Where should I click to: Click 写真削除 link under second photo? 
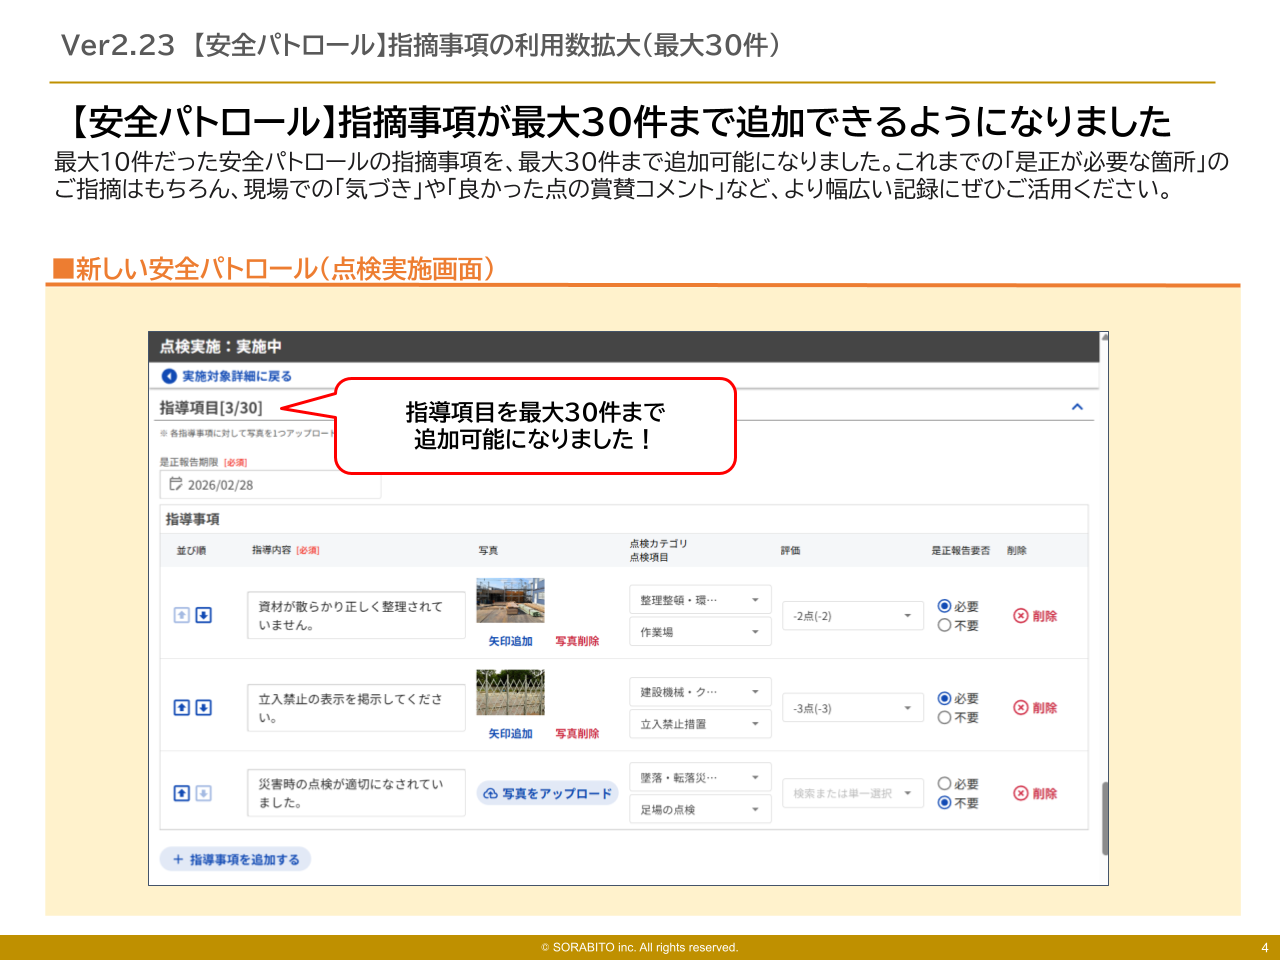pos(577,733)
